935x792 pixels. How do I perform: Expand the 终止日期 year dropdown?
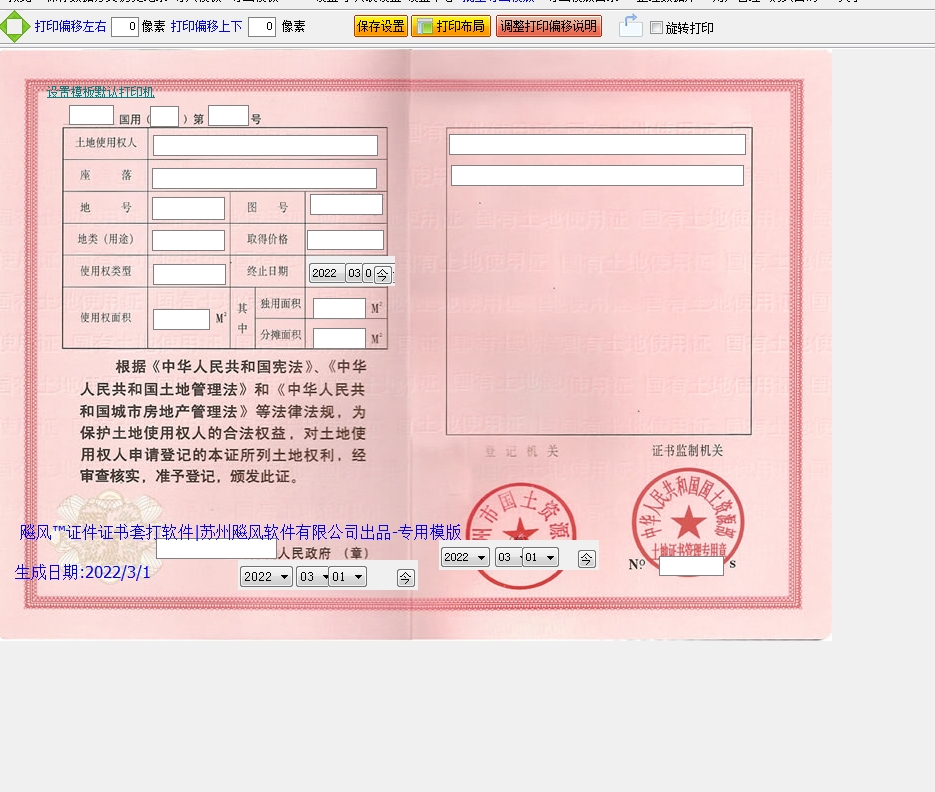click(x=326, y=273)
